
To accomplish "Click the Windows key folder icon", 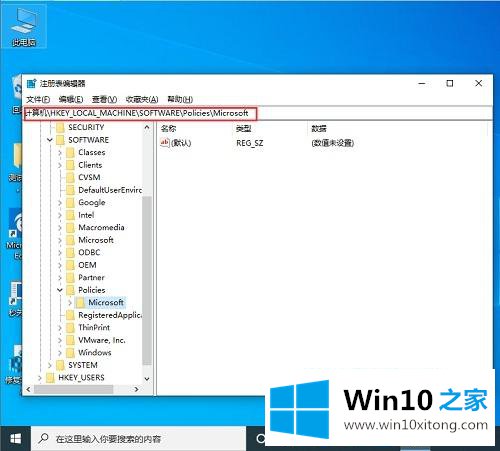I will (70, 353).
